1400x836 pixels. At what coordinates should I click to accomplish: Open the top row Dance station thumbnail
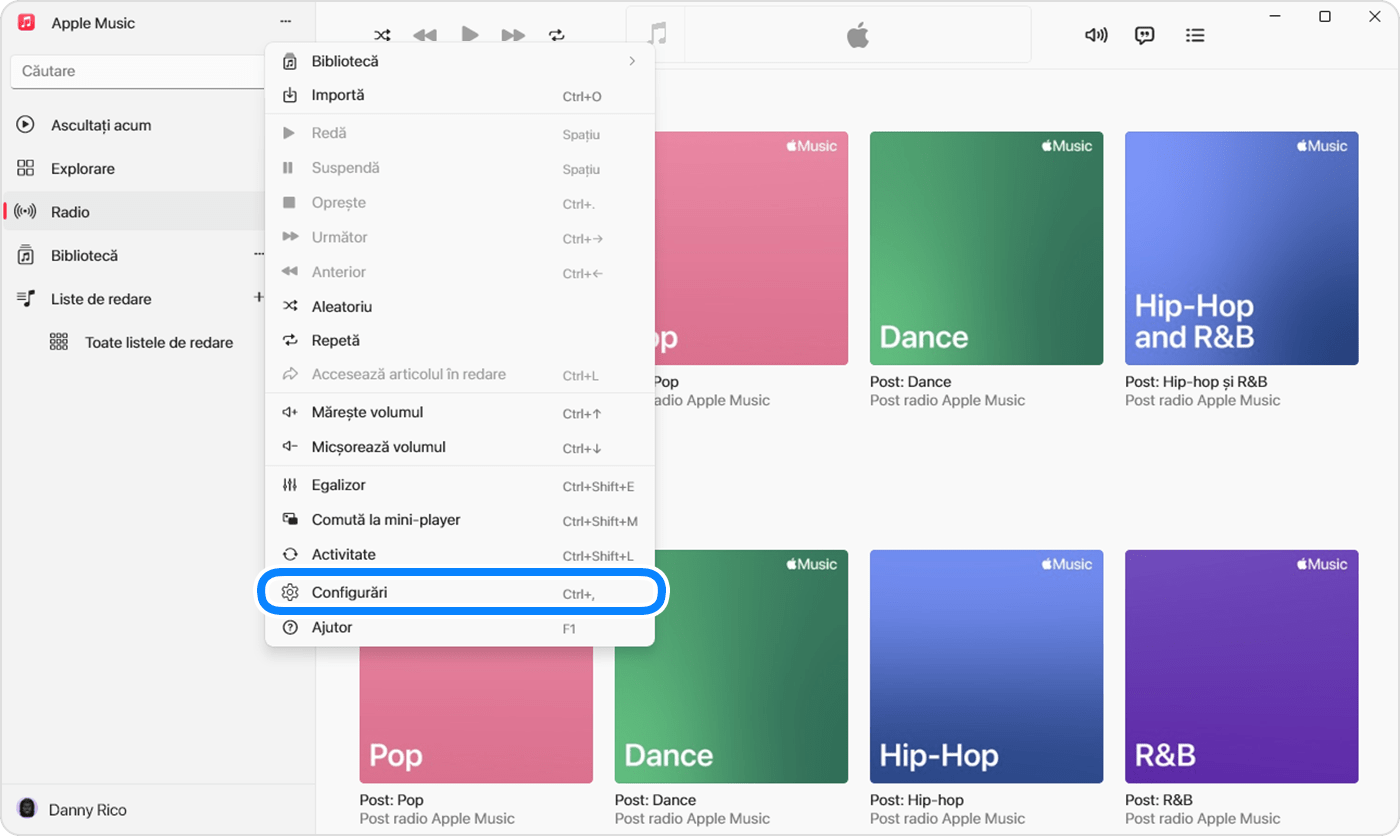coord(986,248)
